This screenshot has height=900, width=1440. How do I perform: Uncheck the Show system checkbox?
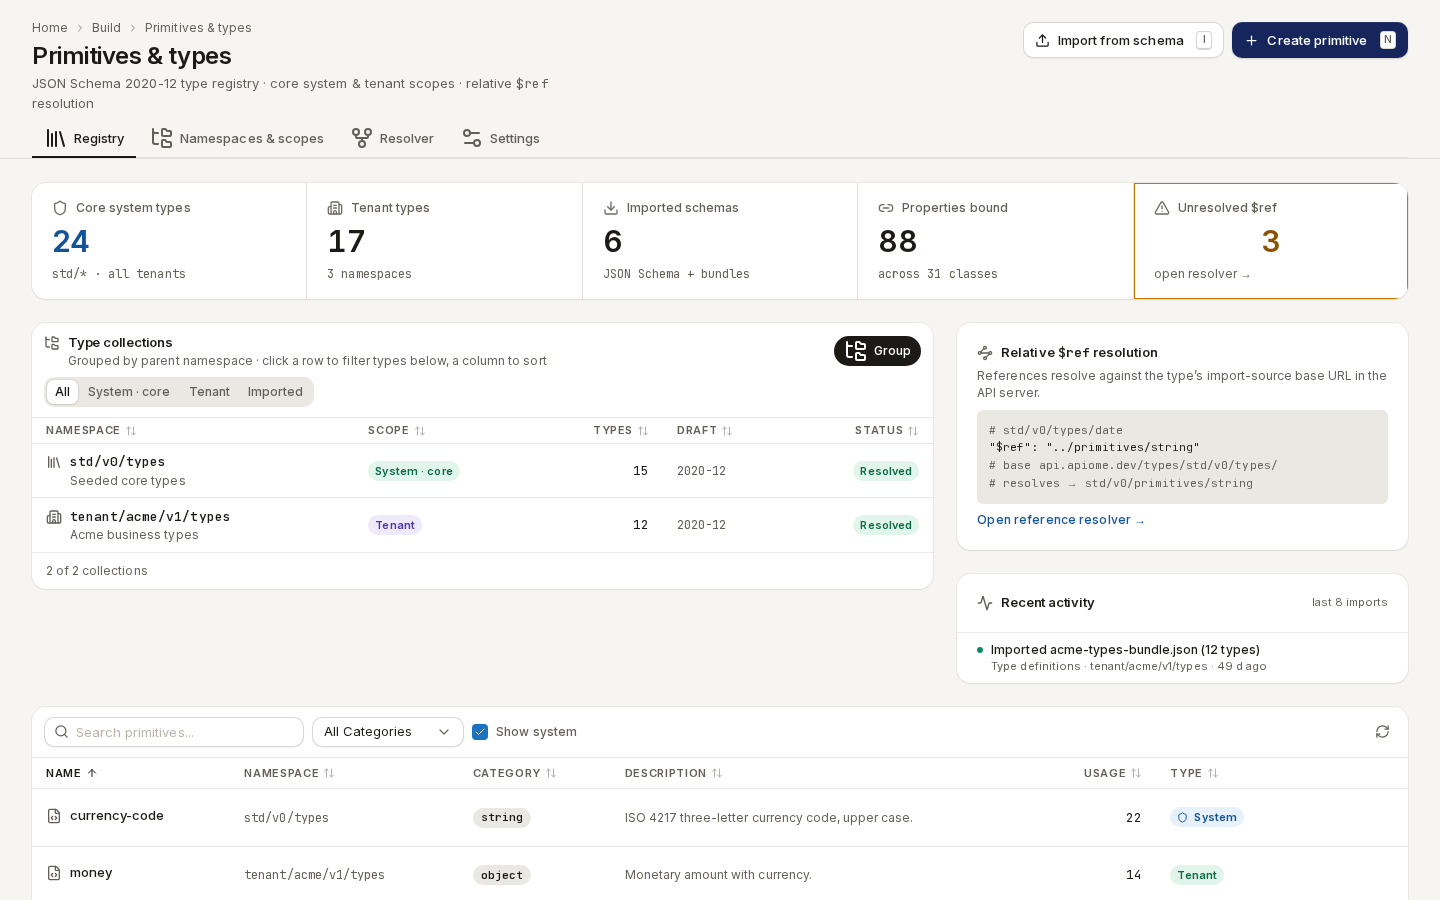(x=480, y=732)
